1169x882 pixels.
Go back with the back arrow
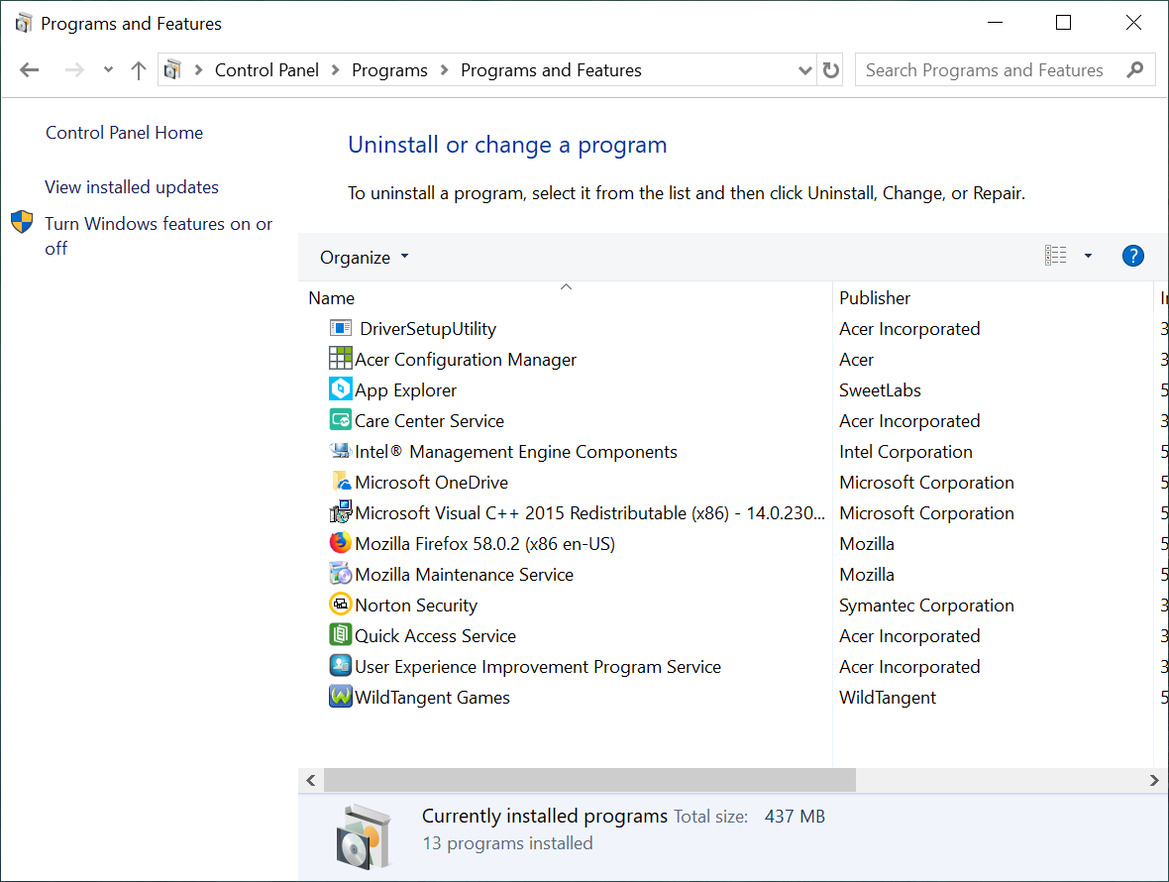point(29,70)
